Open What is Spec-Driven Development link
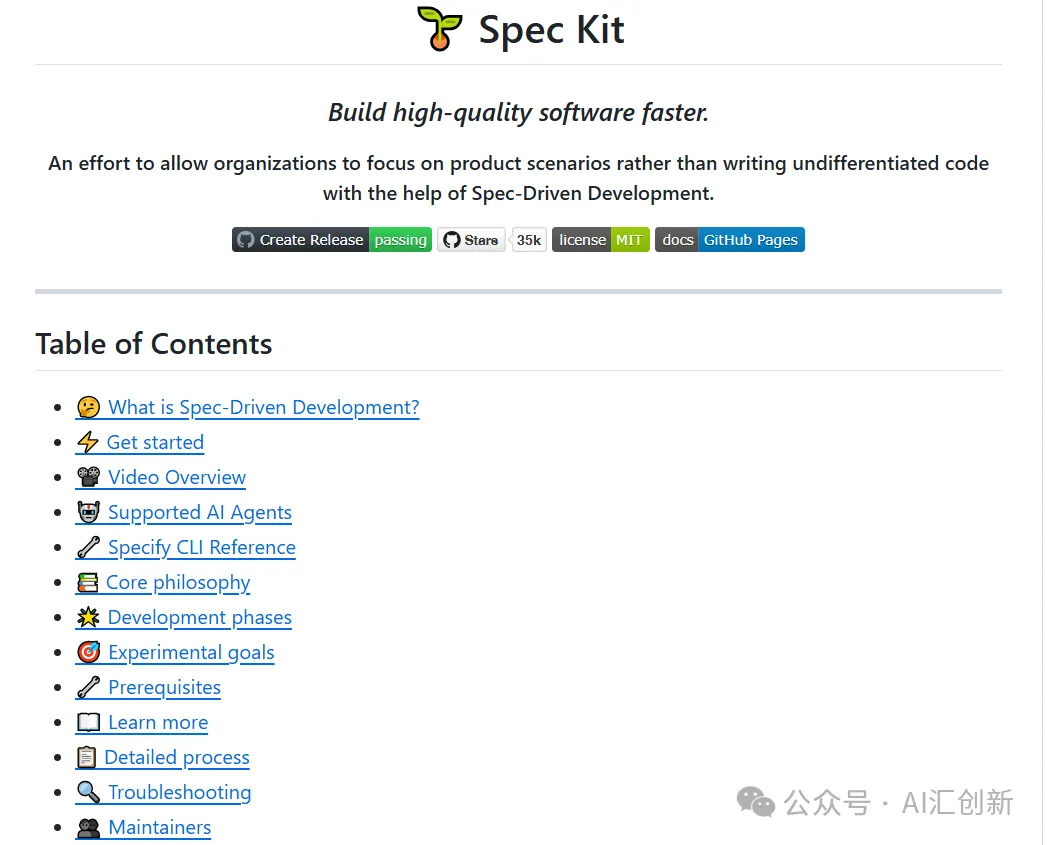Image resolution: width=1047 pixels, height=845 pixels. click(x=263, y=408)
